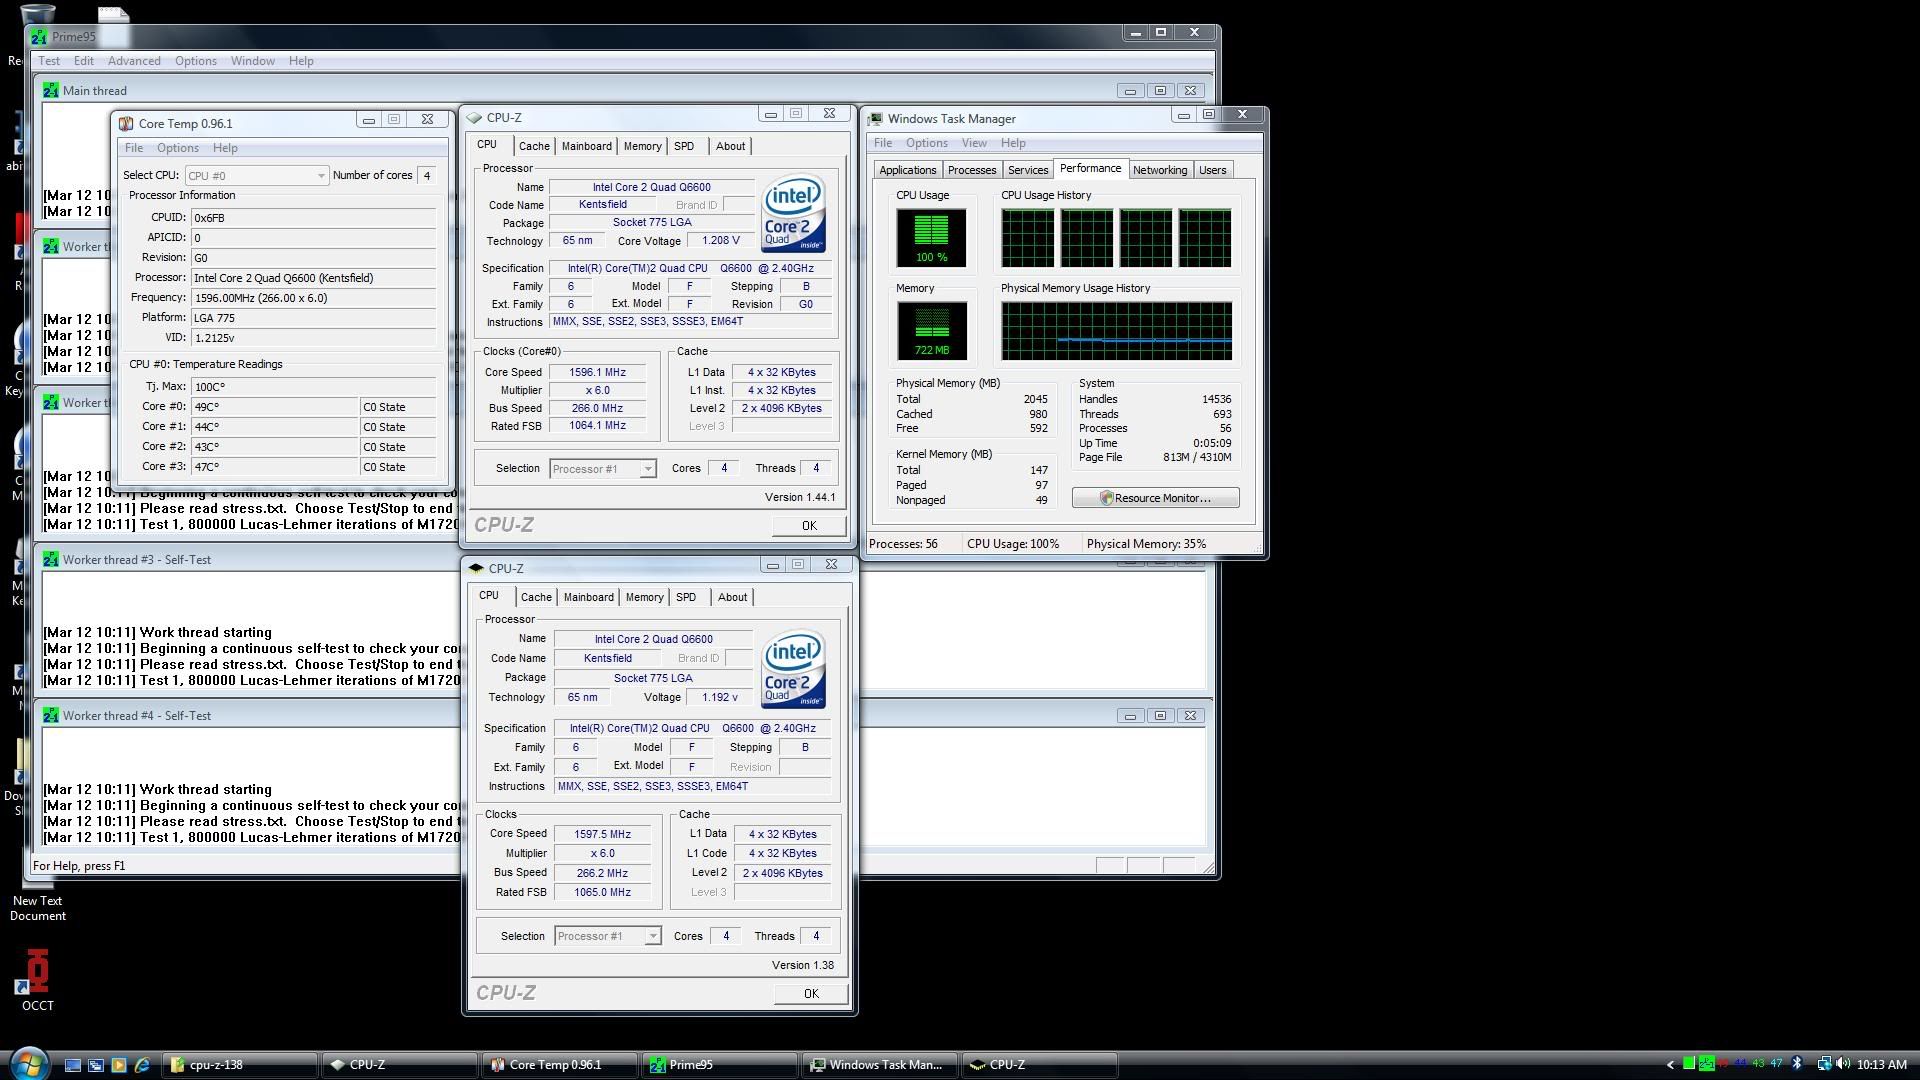Click the Resource Monitor button

click(x=1155, y=498)
